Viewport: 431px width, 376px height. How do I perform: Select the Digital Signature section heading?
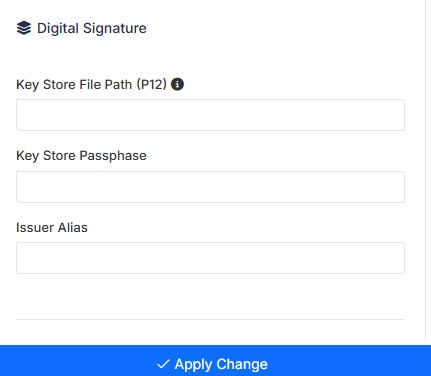point(92,28)
